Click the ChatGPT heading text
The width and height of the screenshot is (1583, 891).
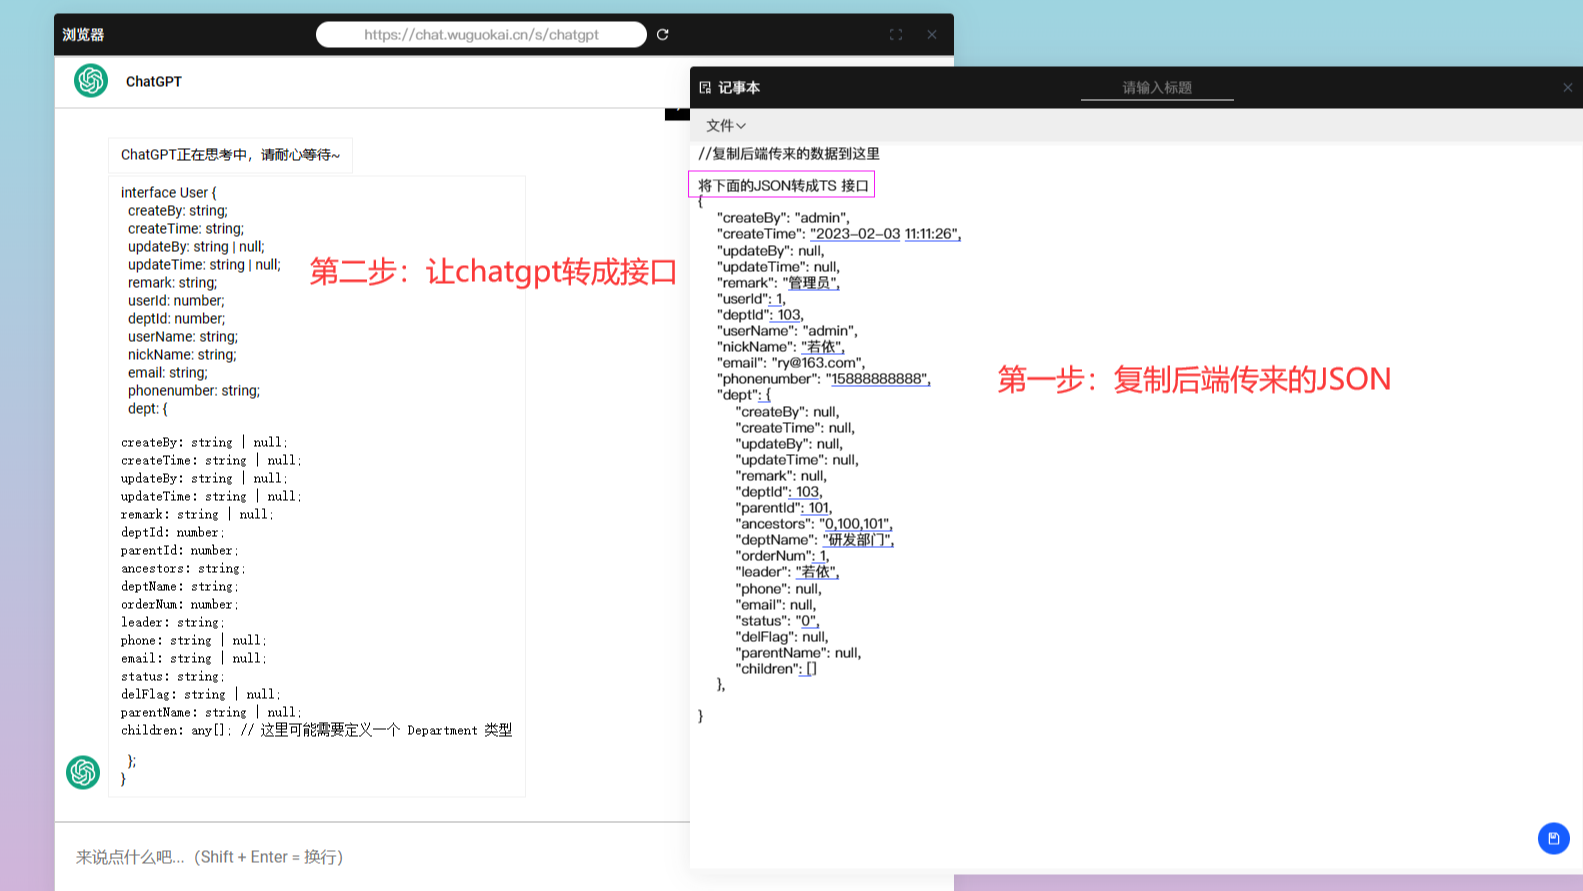154,81
